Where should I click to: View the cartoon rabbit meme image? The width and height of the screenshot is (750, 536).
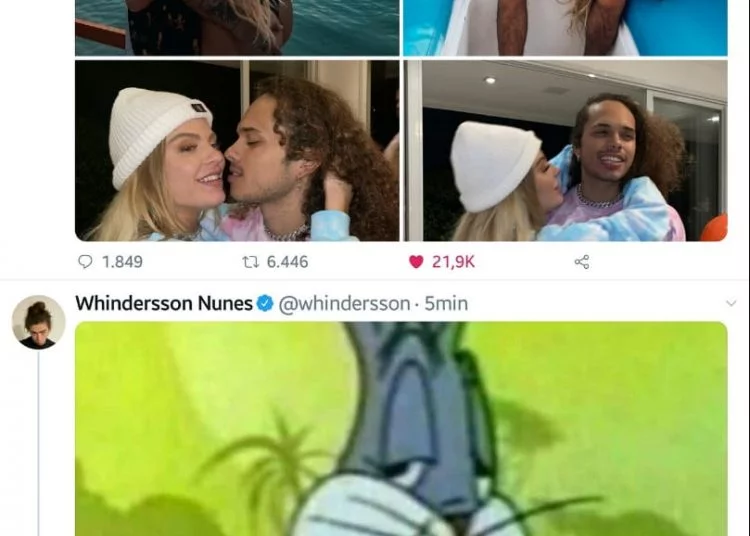[x=401, y=428]
